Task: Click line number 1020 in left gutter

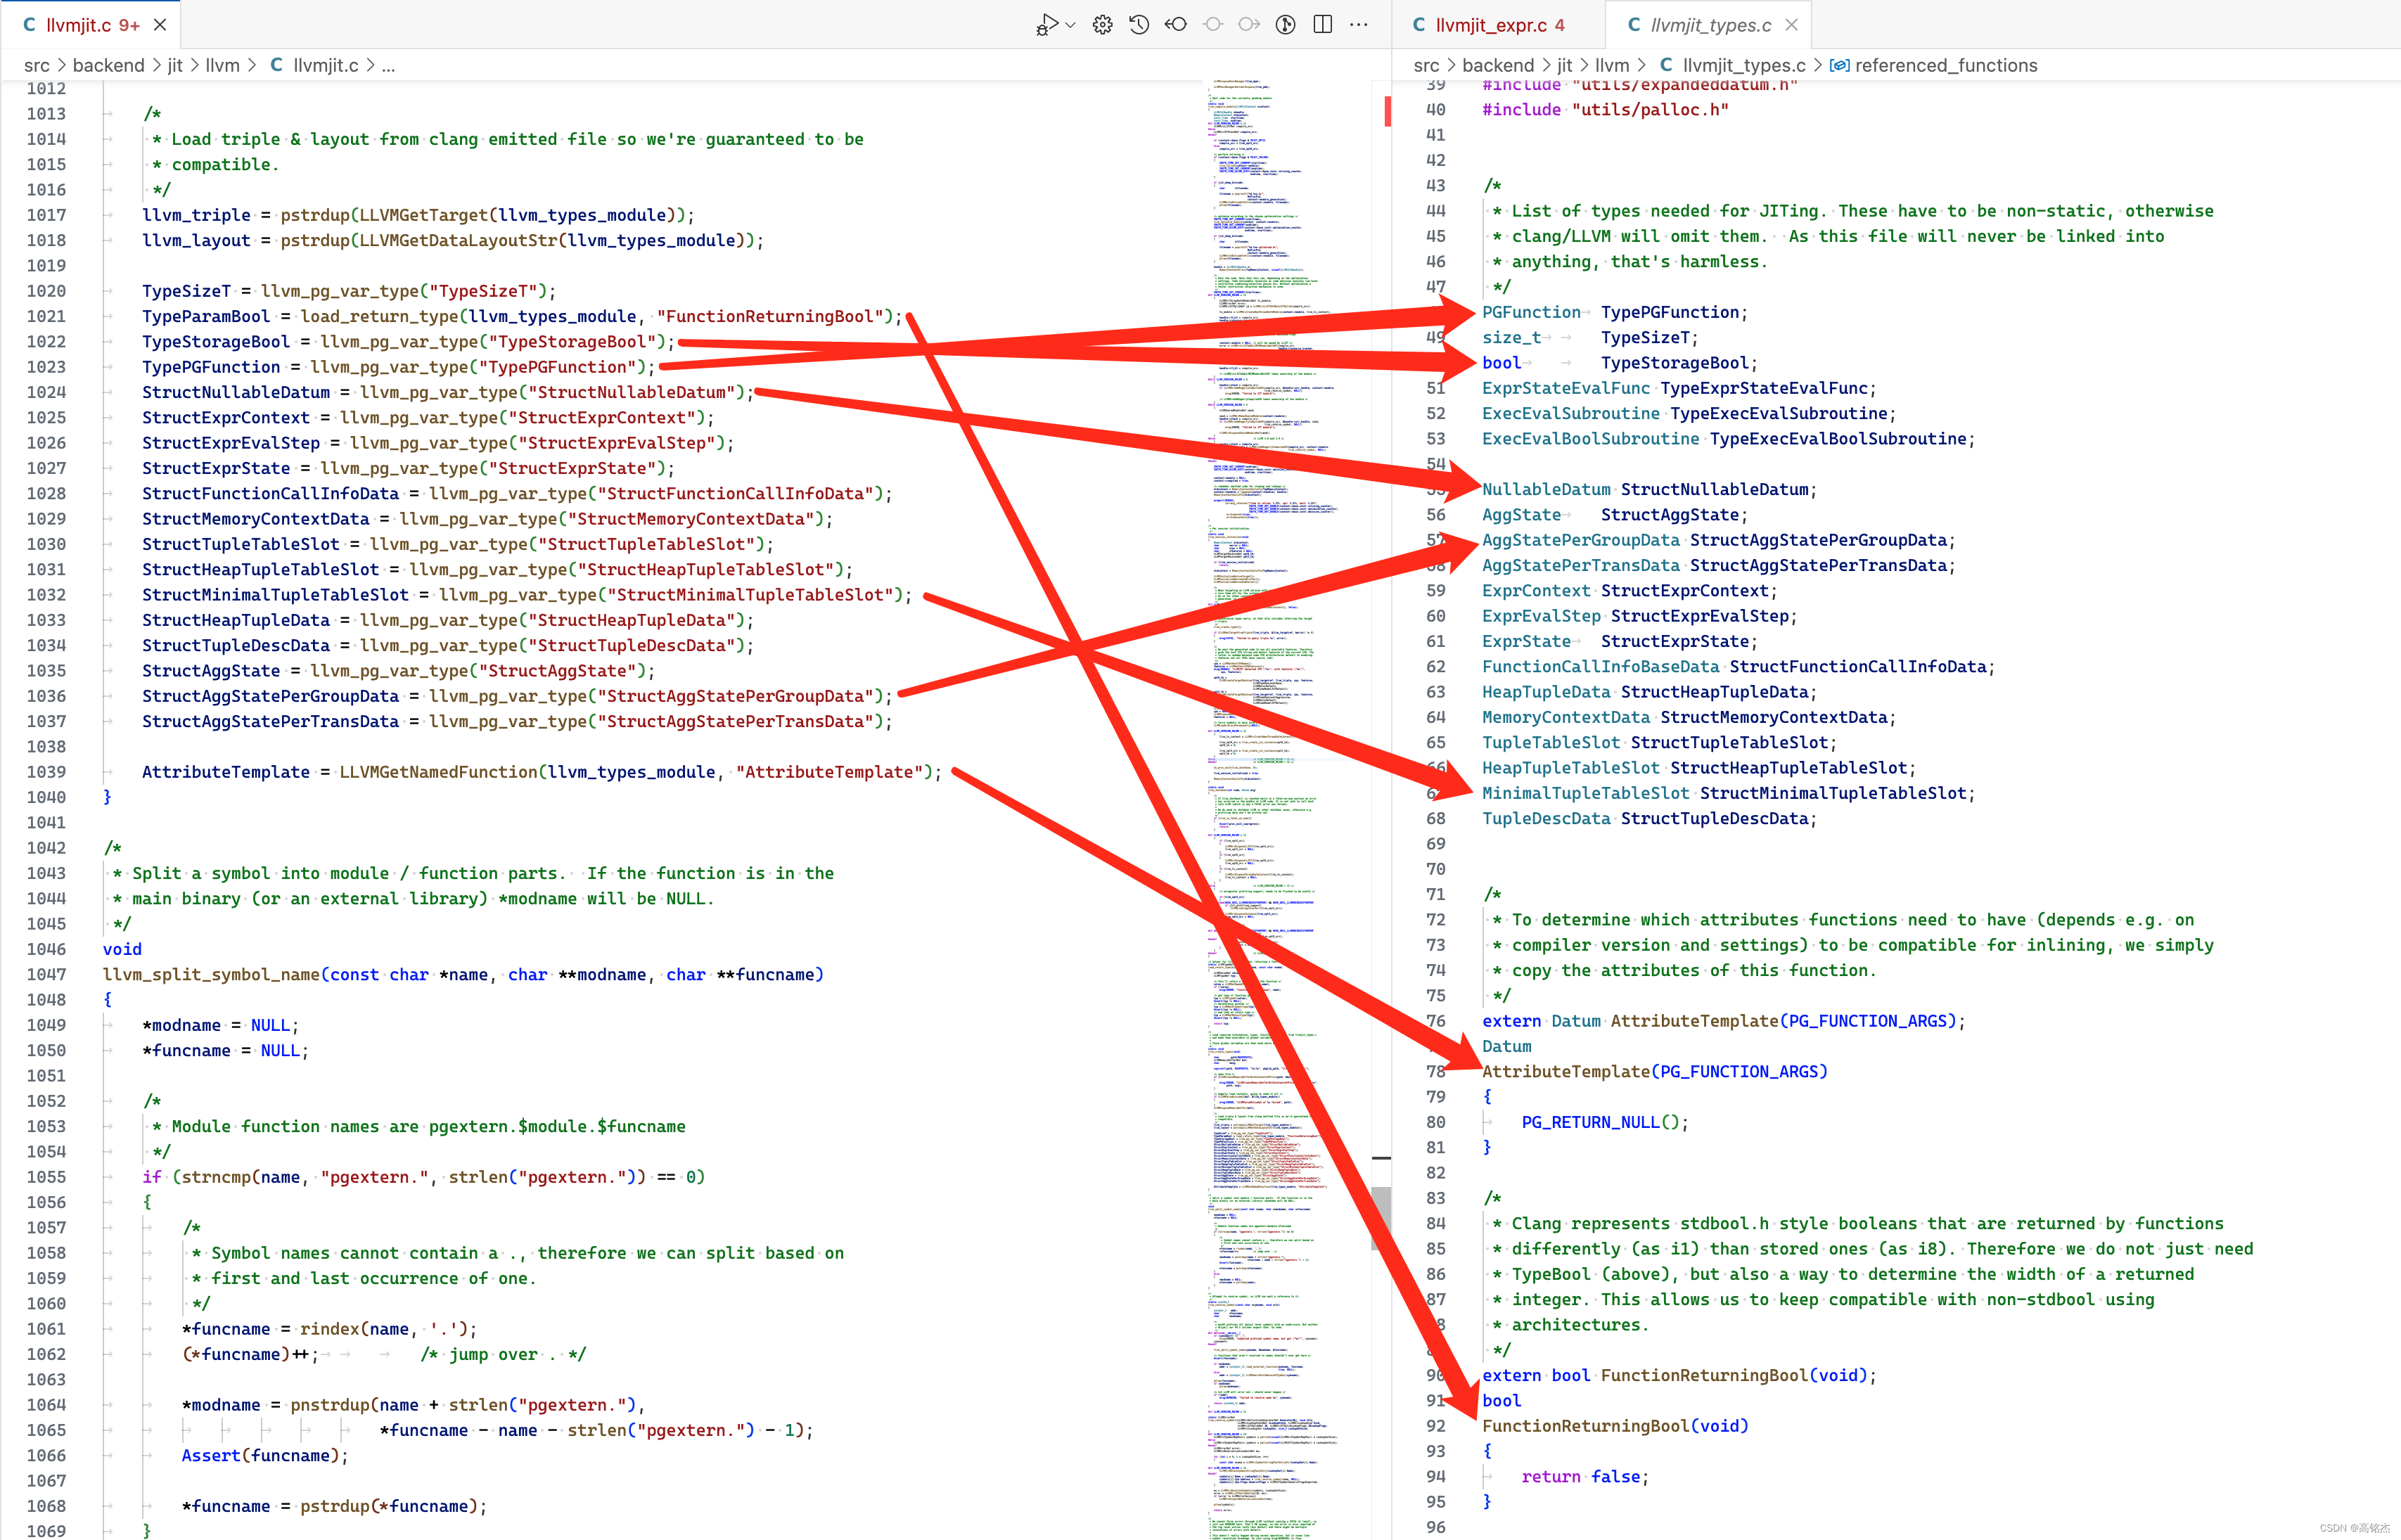Action: point(46,291)
